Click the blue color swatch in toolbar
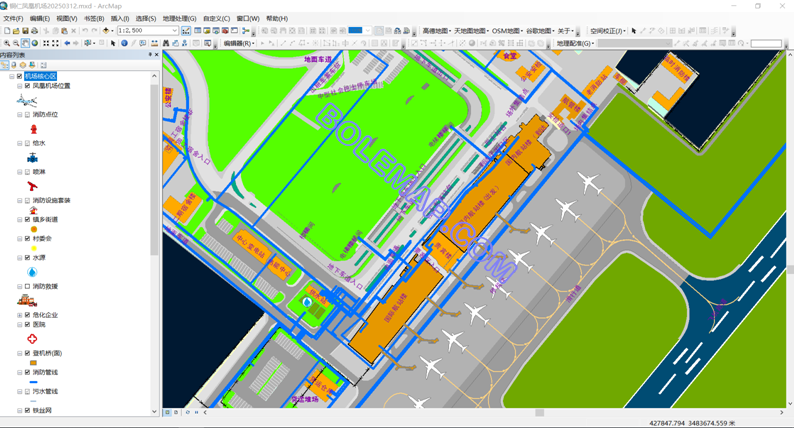 tap(355, 31)
